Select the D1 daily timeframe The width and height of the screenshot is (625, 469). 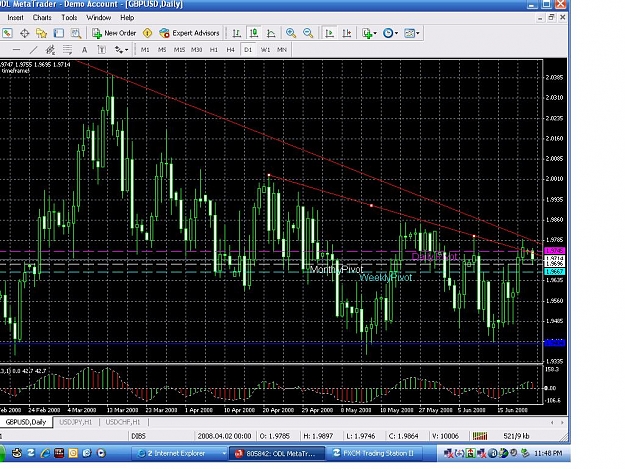point(248,50)
